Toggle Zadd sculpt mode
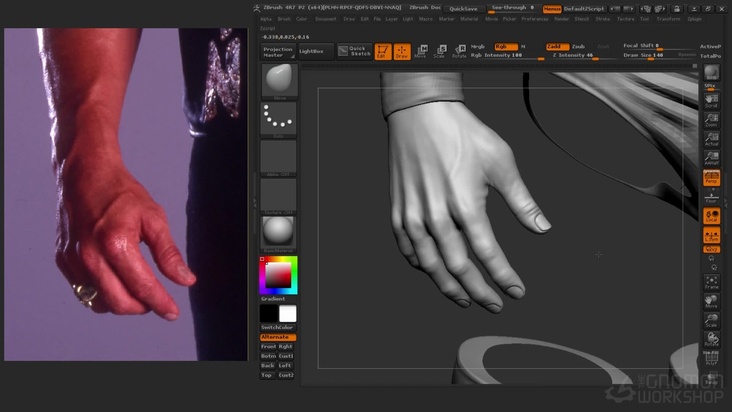The width and height of the screenshot is (732, 412). pyautogui.click(x=557, y=47)
